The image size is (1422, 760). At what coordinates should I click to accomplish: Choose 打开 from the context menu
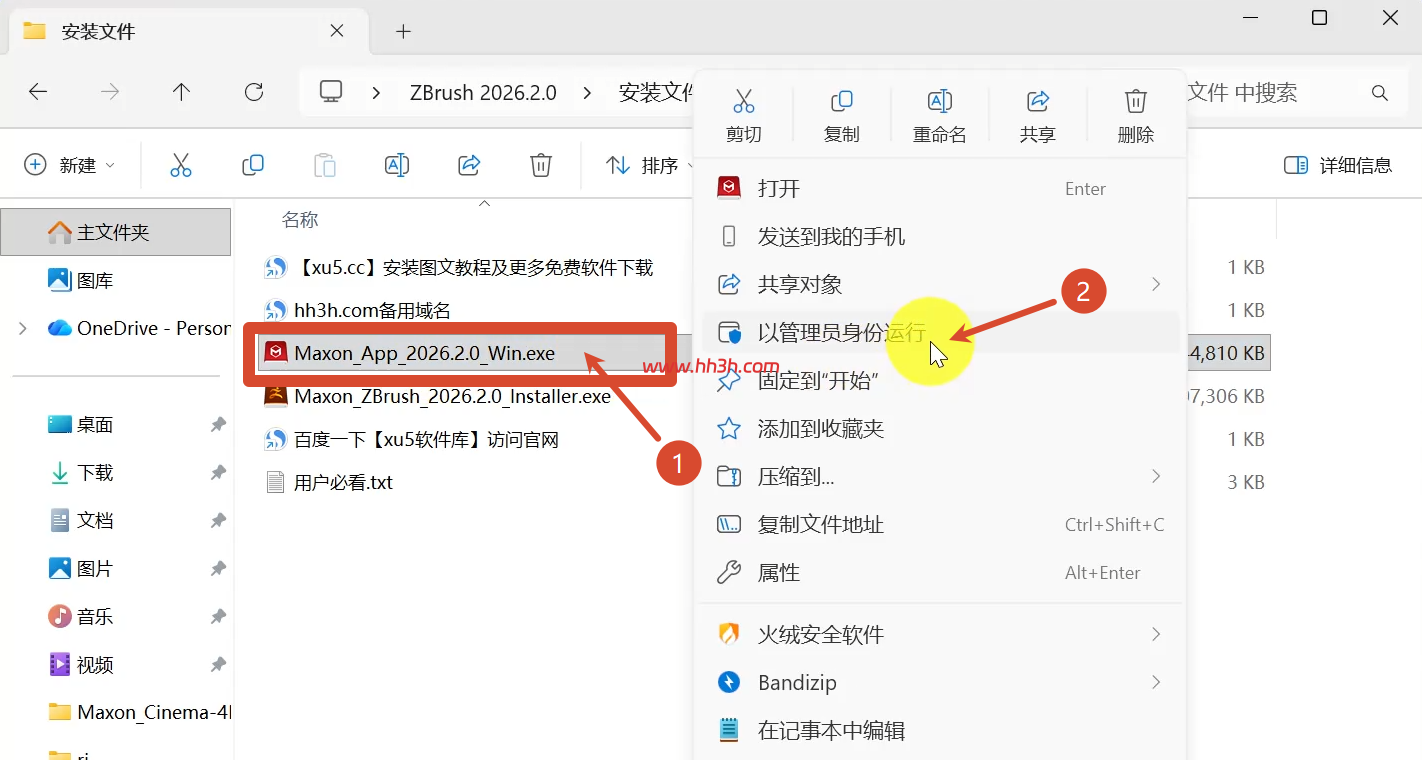pyautogui.click(x=940, y=189)
